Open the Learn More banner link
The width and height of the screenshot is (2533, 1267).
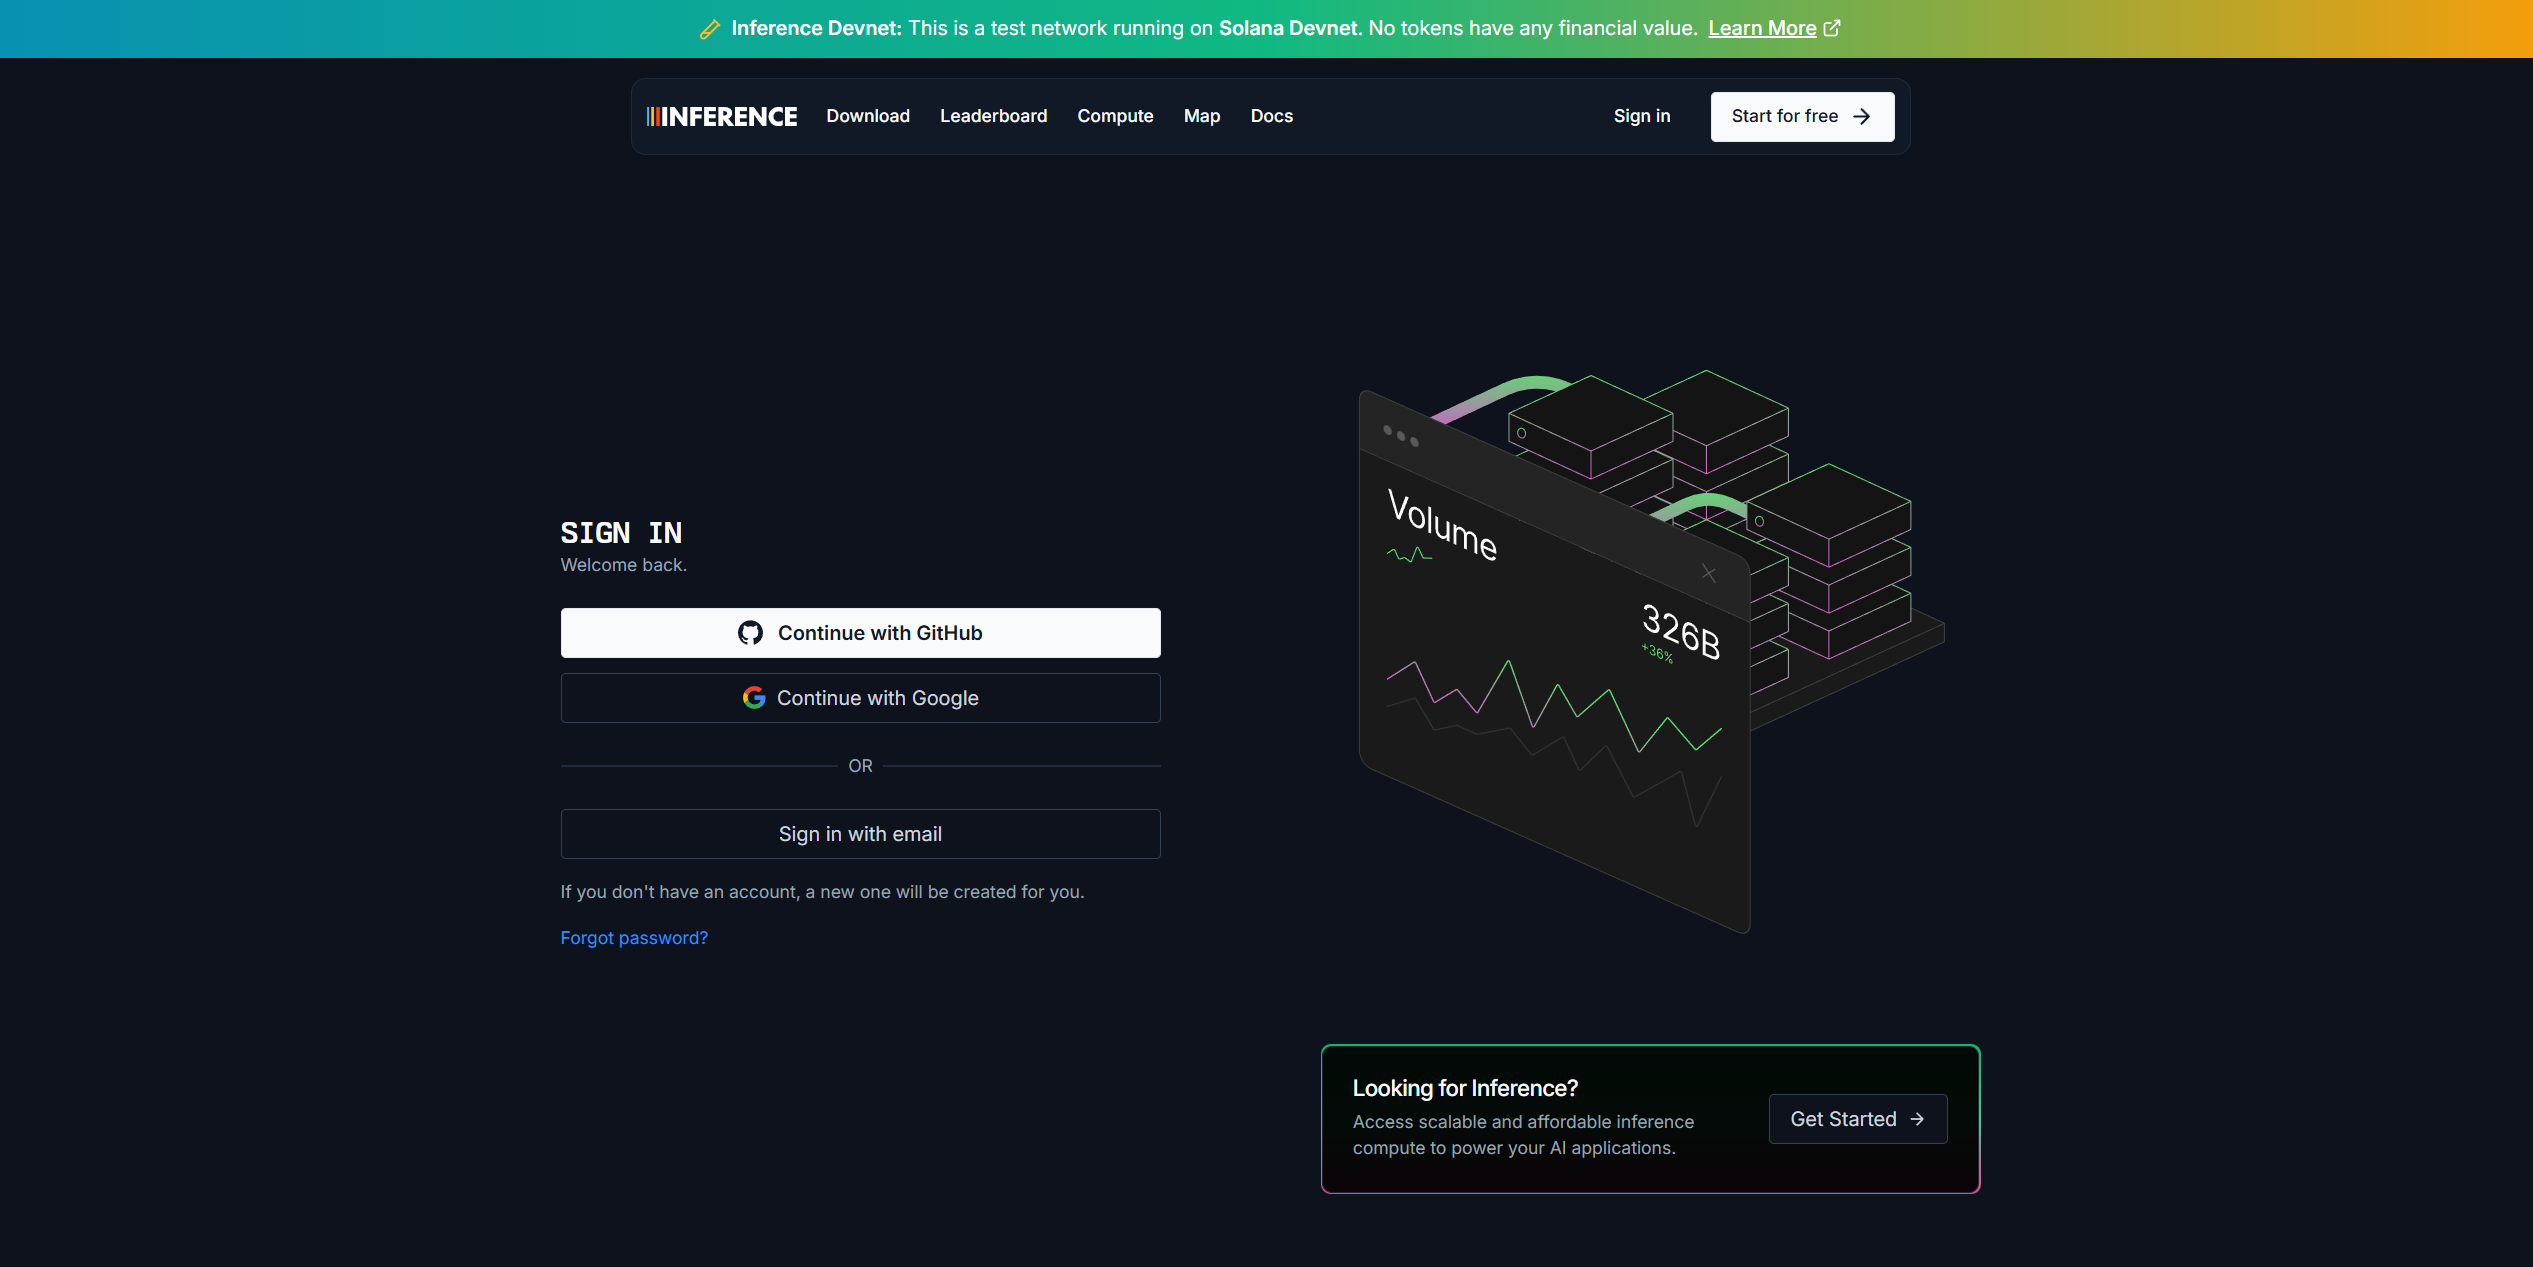1762,28
